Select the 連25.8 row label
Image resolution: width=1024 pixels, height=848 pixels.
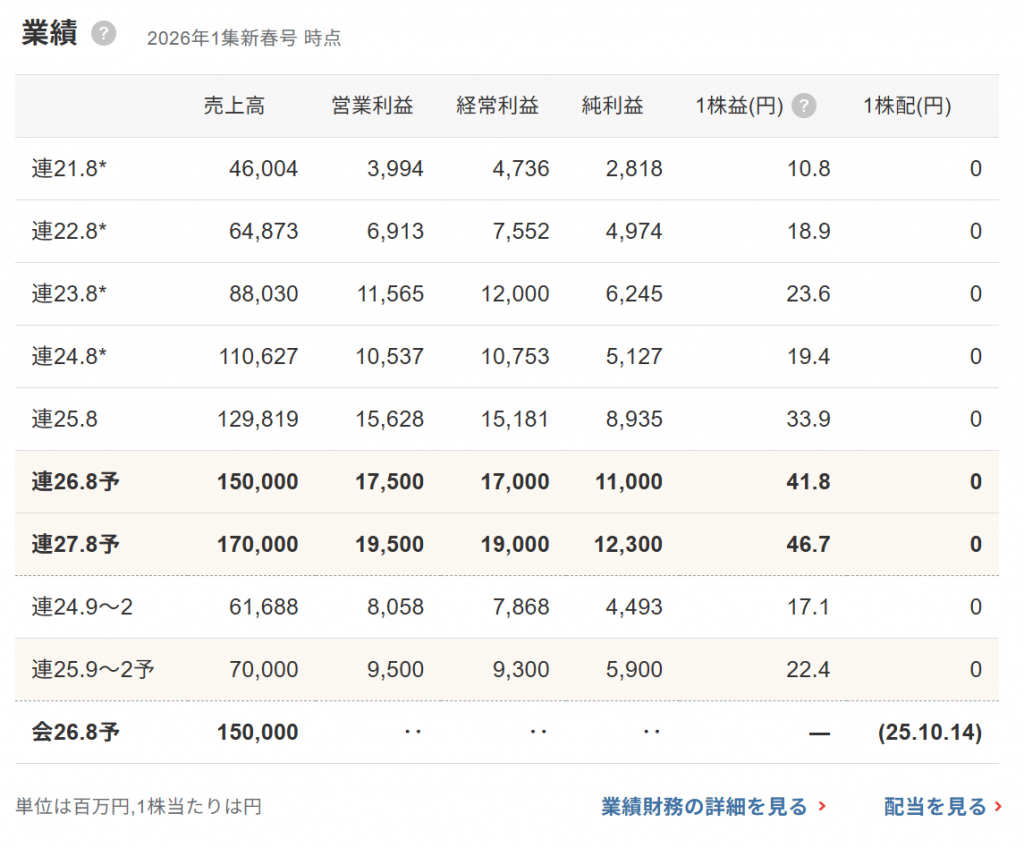(x=64, y=419)
